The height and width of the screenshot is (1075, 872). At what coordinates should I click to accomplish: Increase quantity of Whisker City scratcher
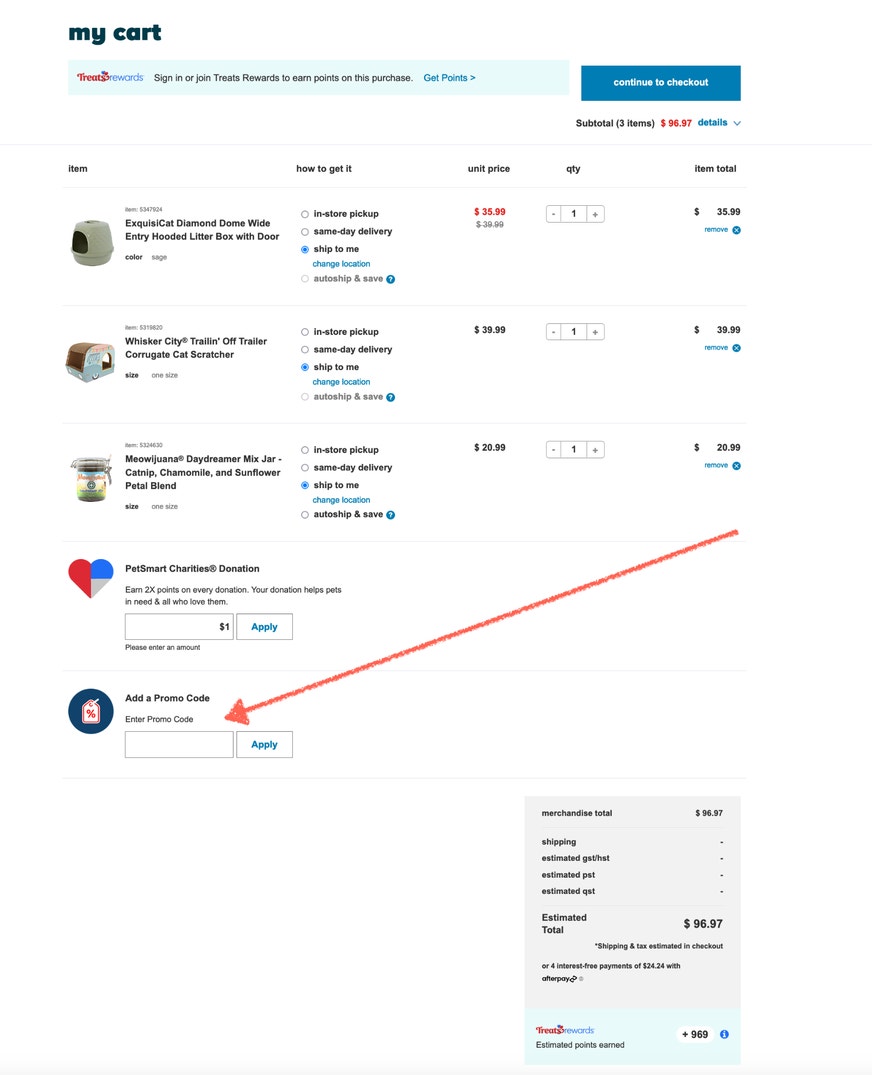point(595,333)
